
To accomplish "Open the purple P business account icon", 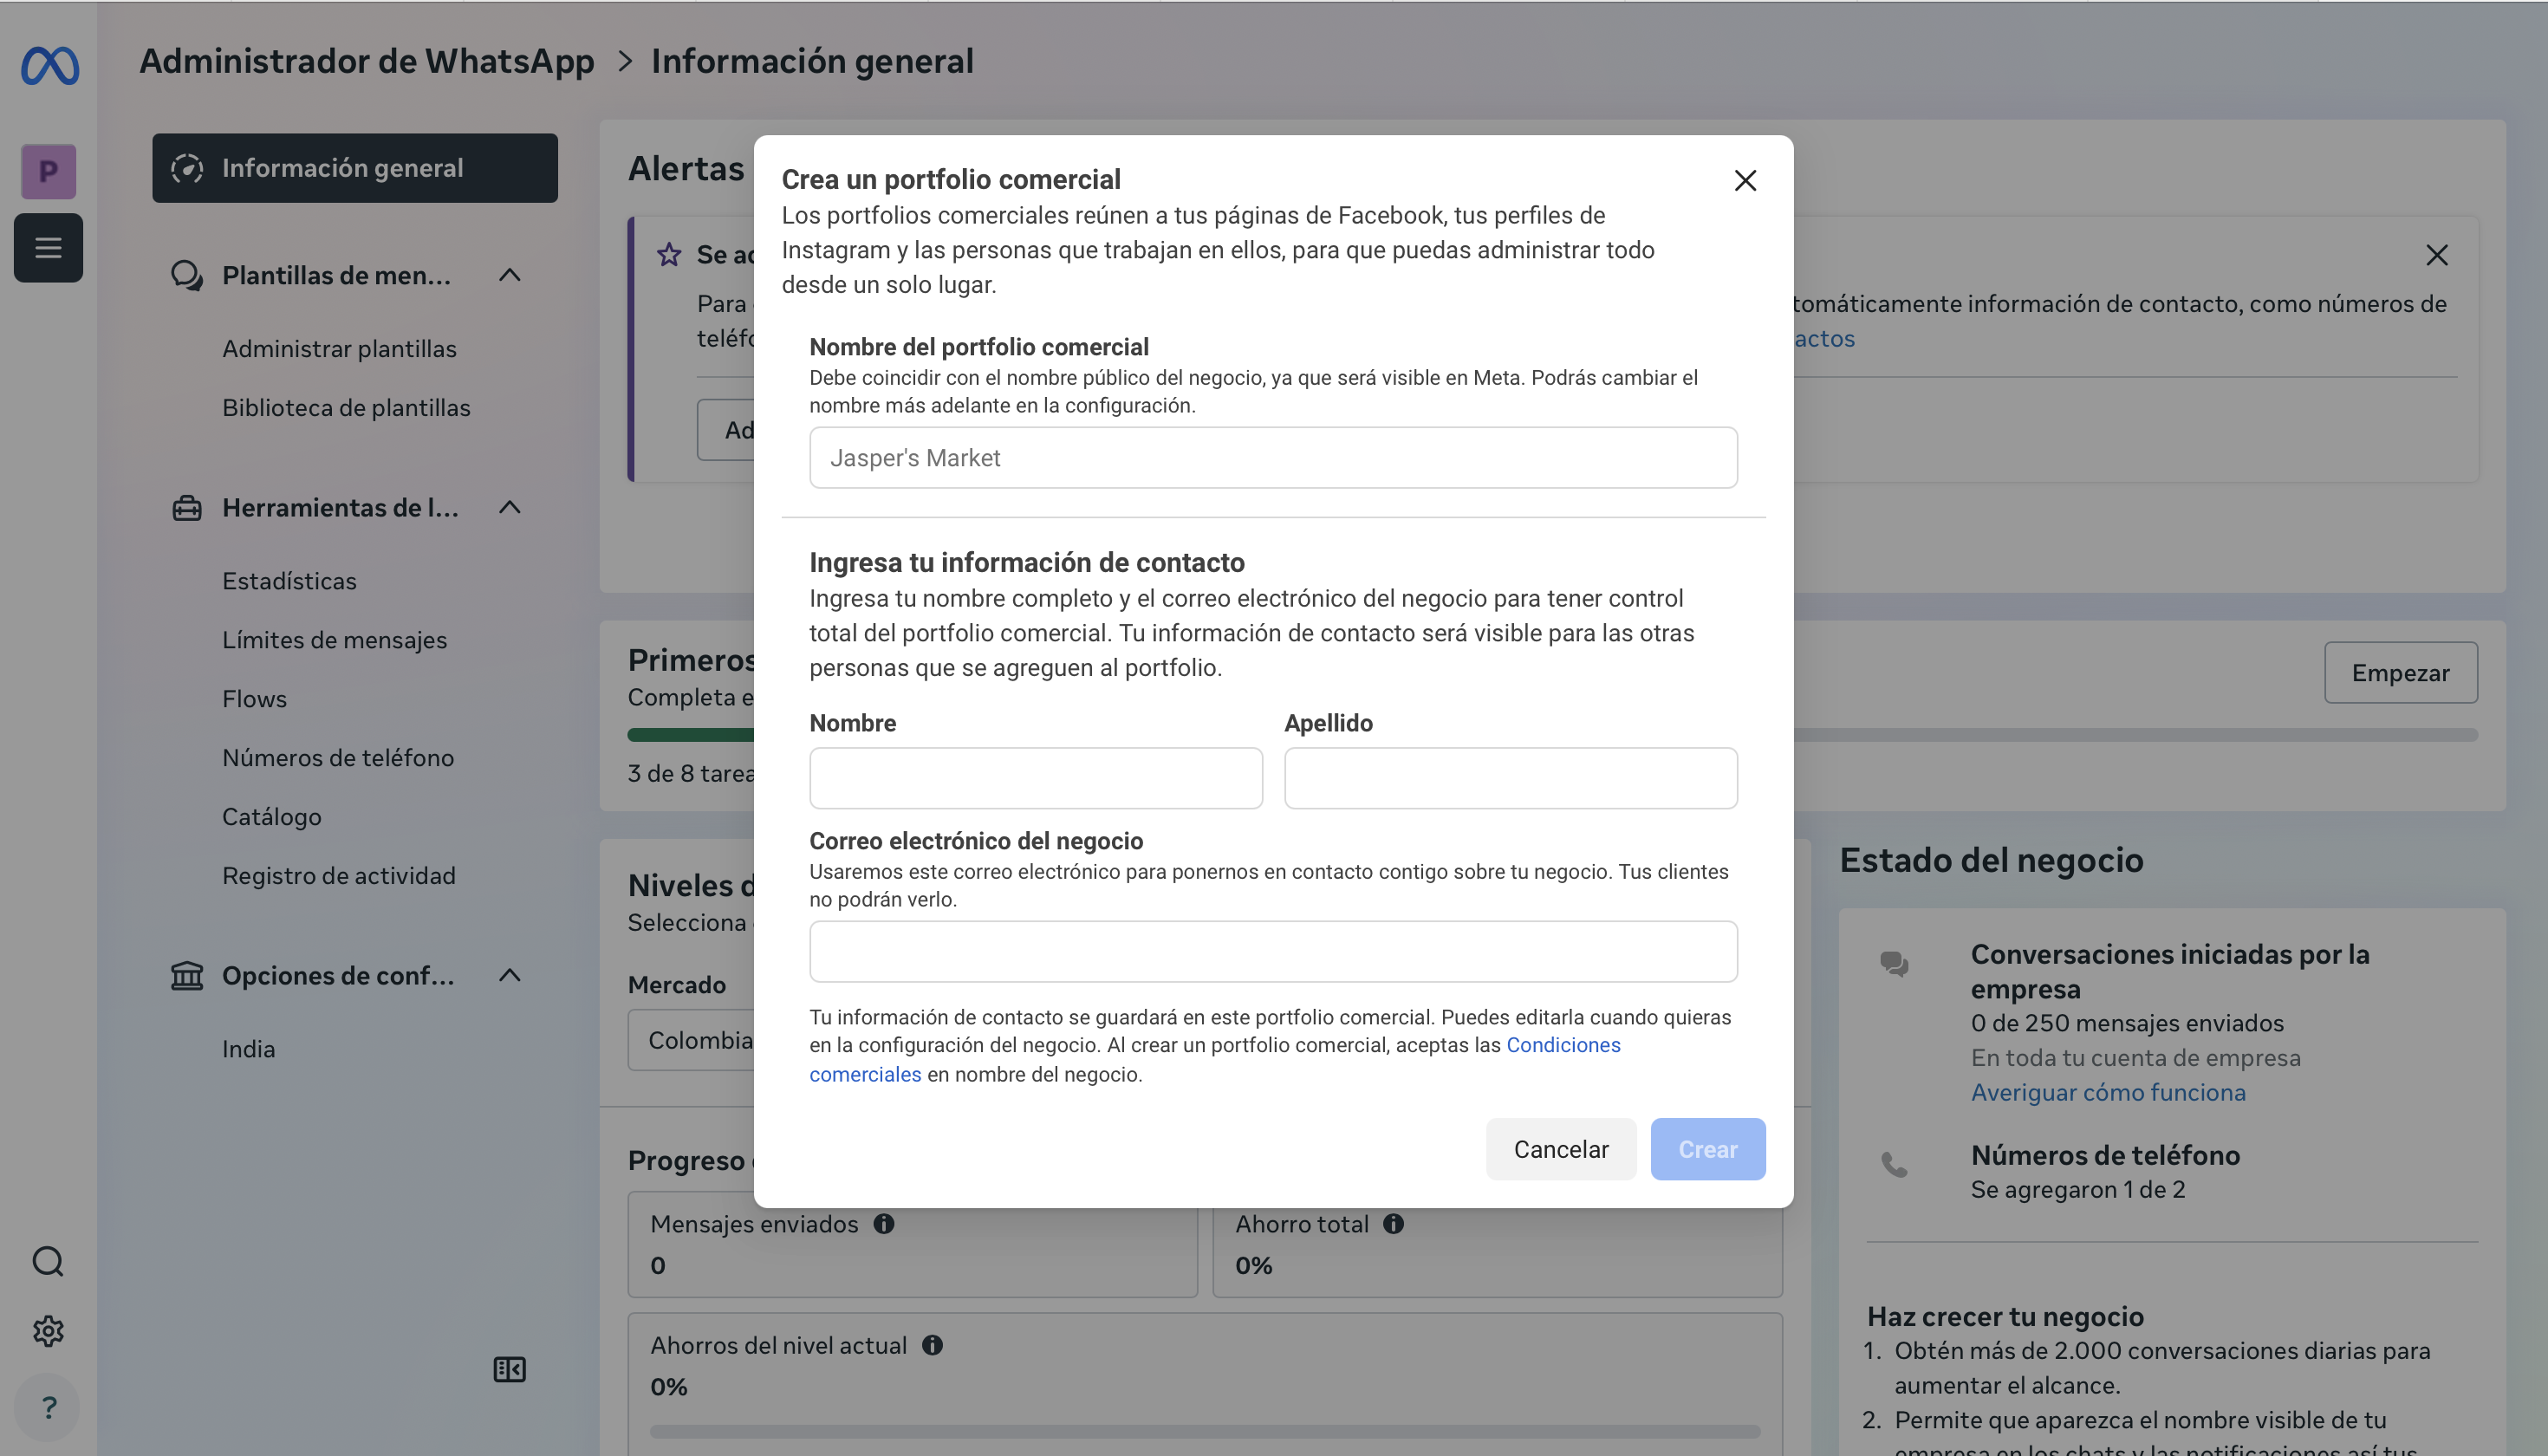I will pyautogui.click(x=48, y=171).
